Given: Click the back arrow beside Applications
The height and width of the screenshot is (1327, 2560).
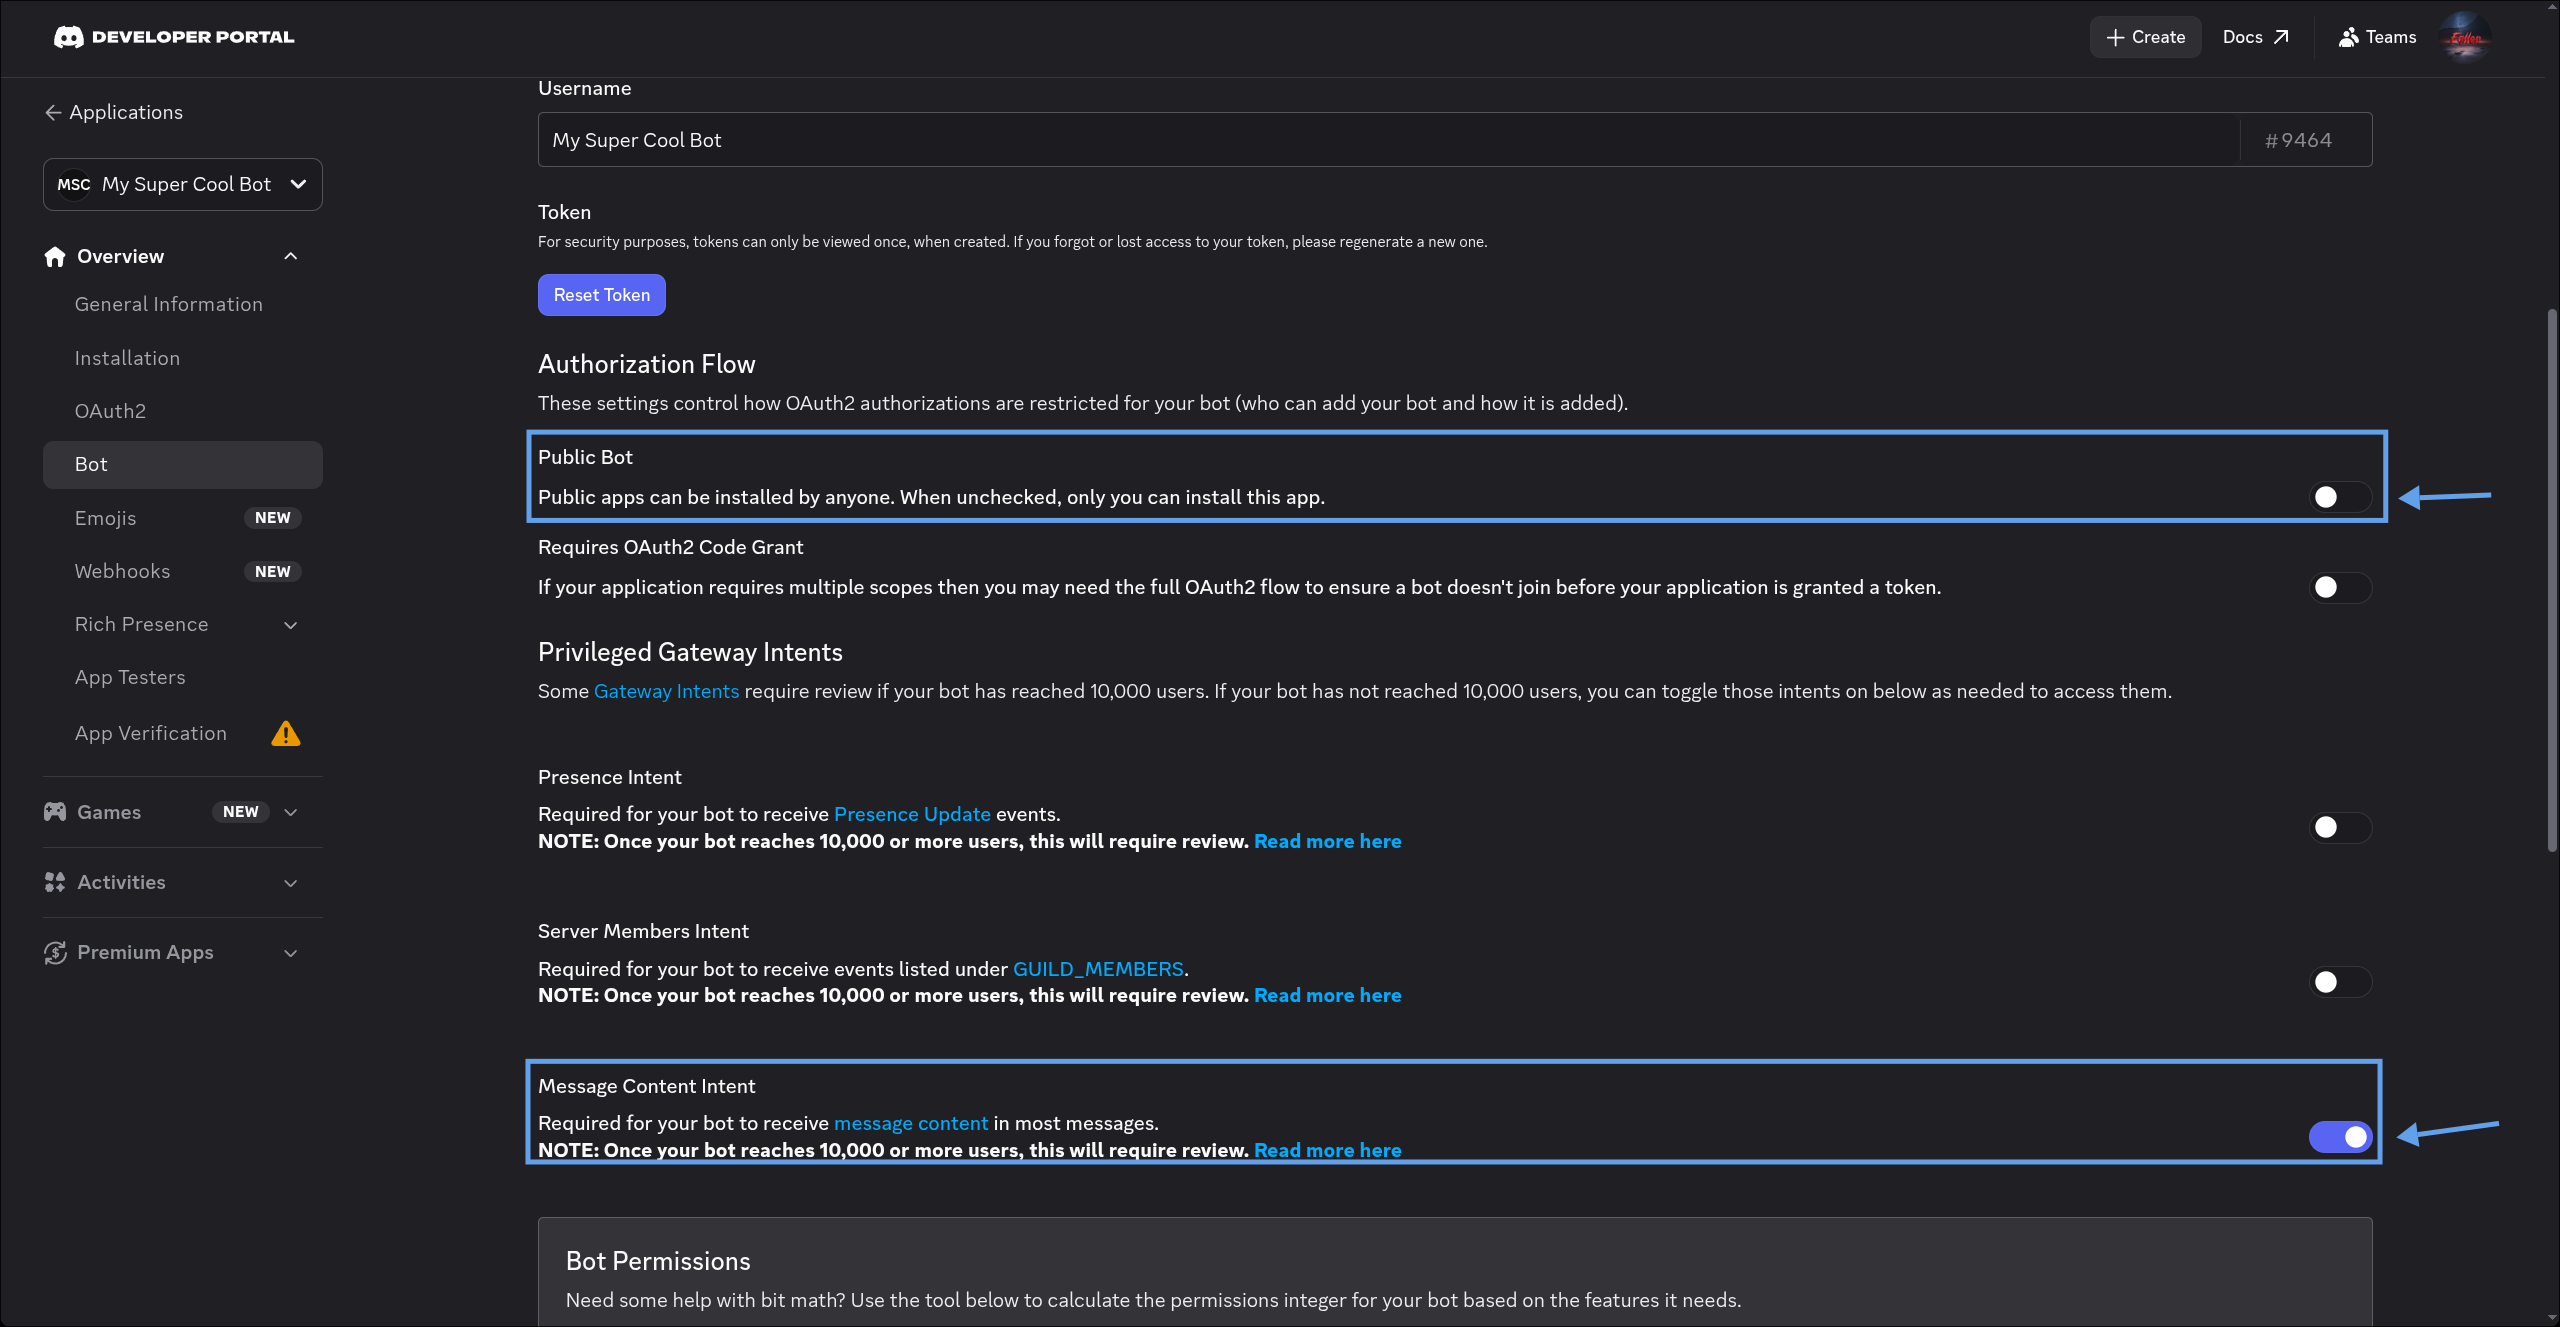Looking at the screenshot, I should click(53, 113).
